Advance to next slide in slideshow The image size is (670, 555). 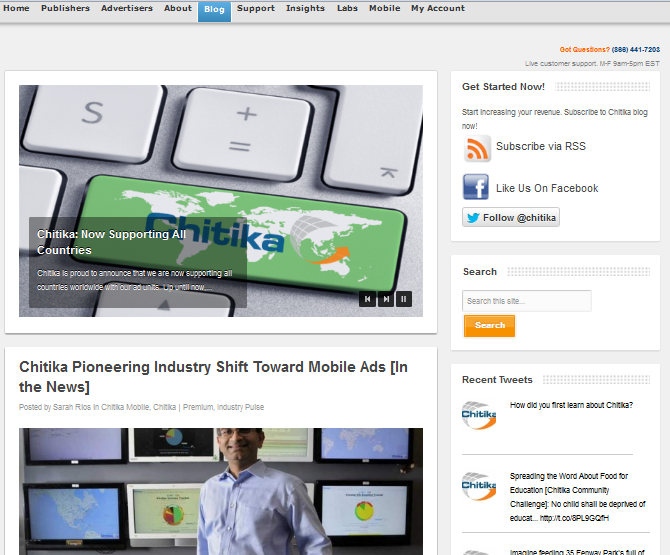(x=386, y=299)
